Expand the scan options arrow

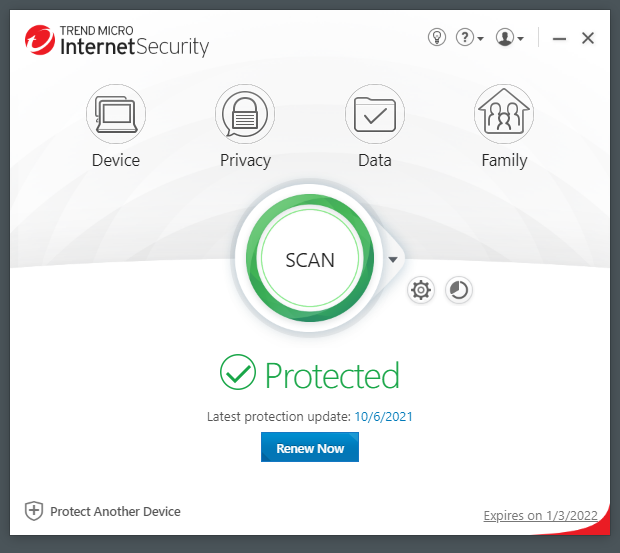tap(393, 260)
